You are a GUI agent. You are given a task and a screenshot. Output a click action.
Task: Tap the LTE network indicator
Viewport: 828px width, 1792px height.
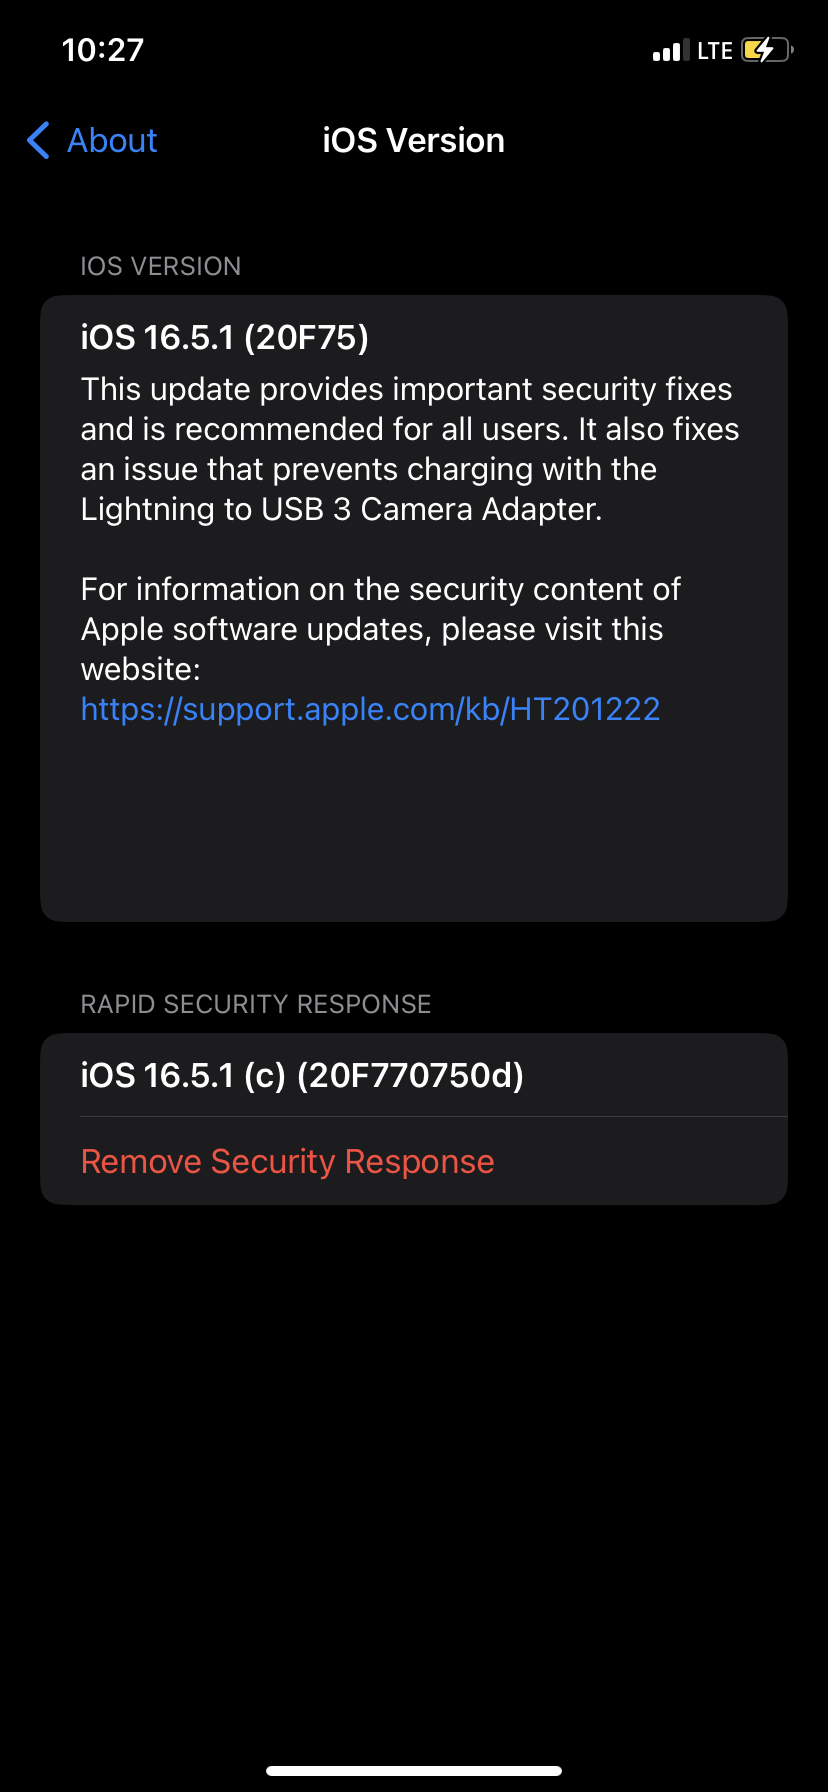[714, 51]
